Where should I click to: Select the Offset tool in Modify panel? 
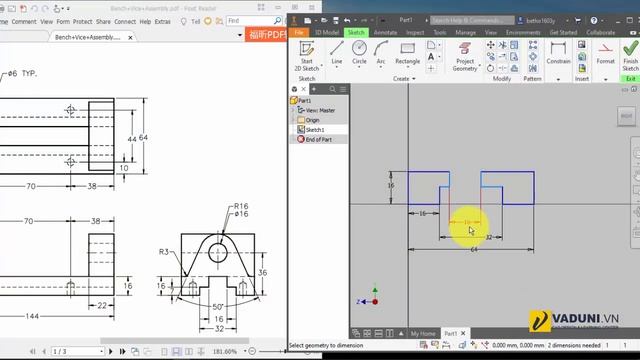(x=515, y=68)
